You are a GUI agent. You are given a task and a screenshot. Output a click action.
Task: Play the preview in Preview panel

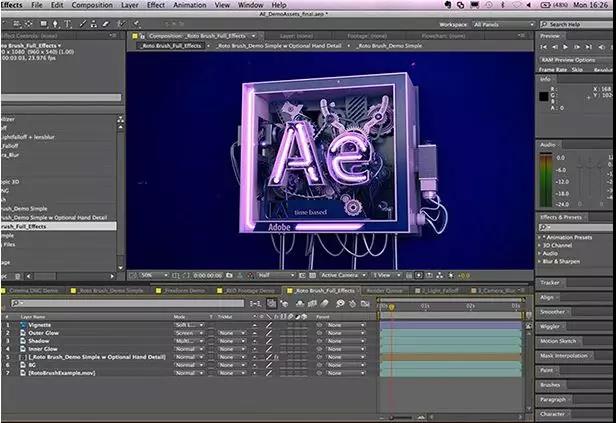[565, 47]
